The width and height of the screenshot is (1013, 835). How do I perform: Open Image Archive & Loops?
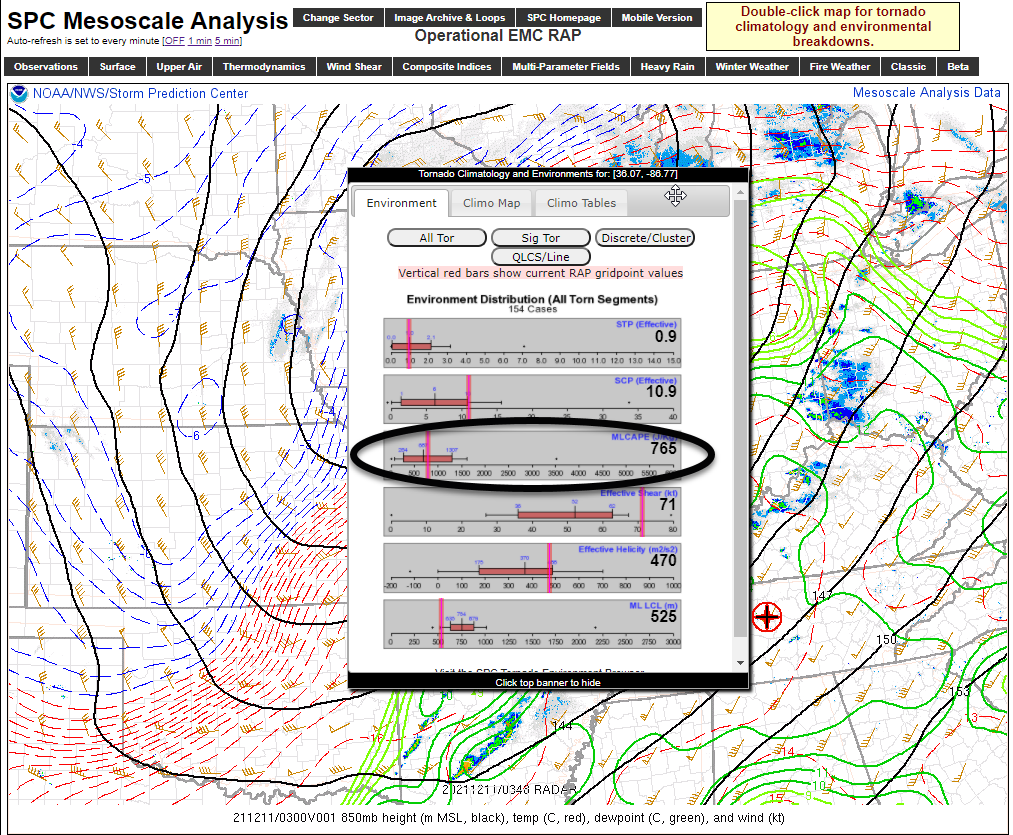pos(450,17)
